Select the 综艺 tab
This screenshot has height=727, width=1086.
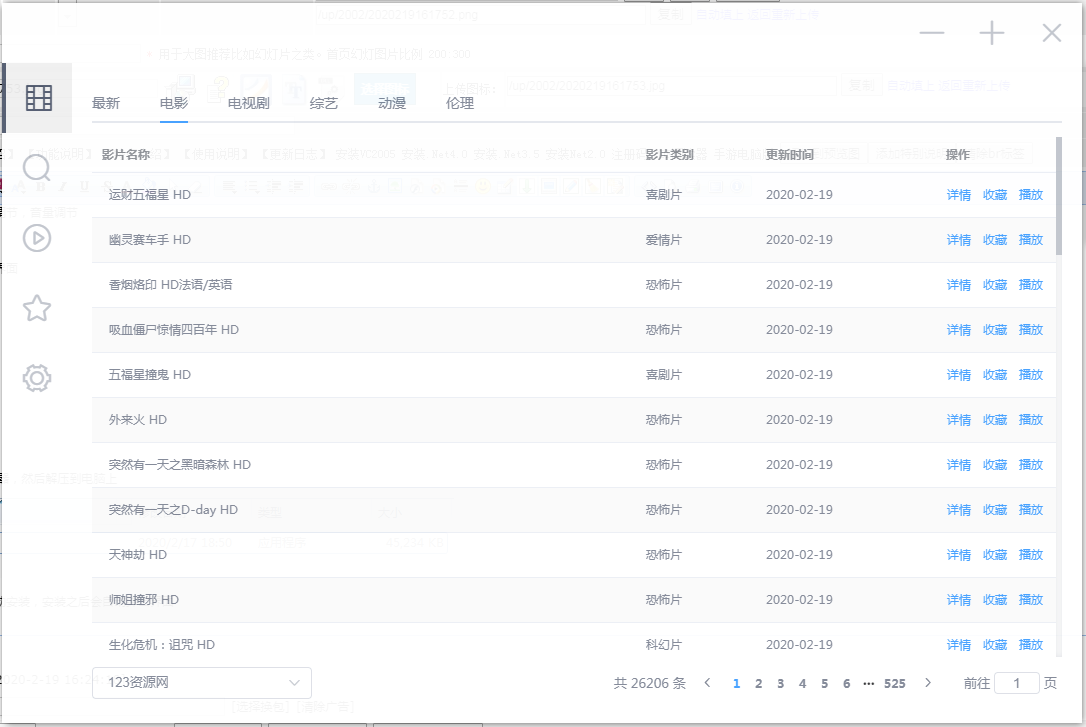coord(323,103)
